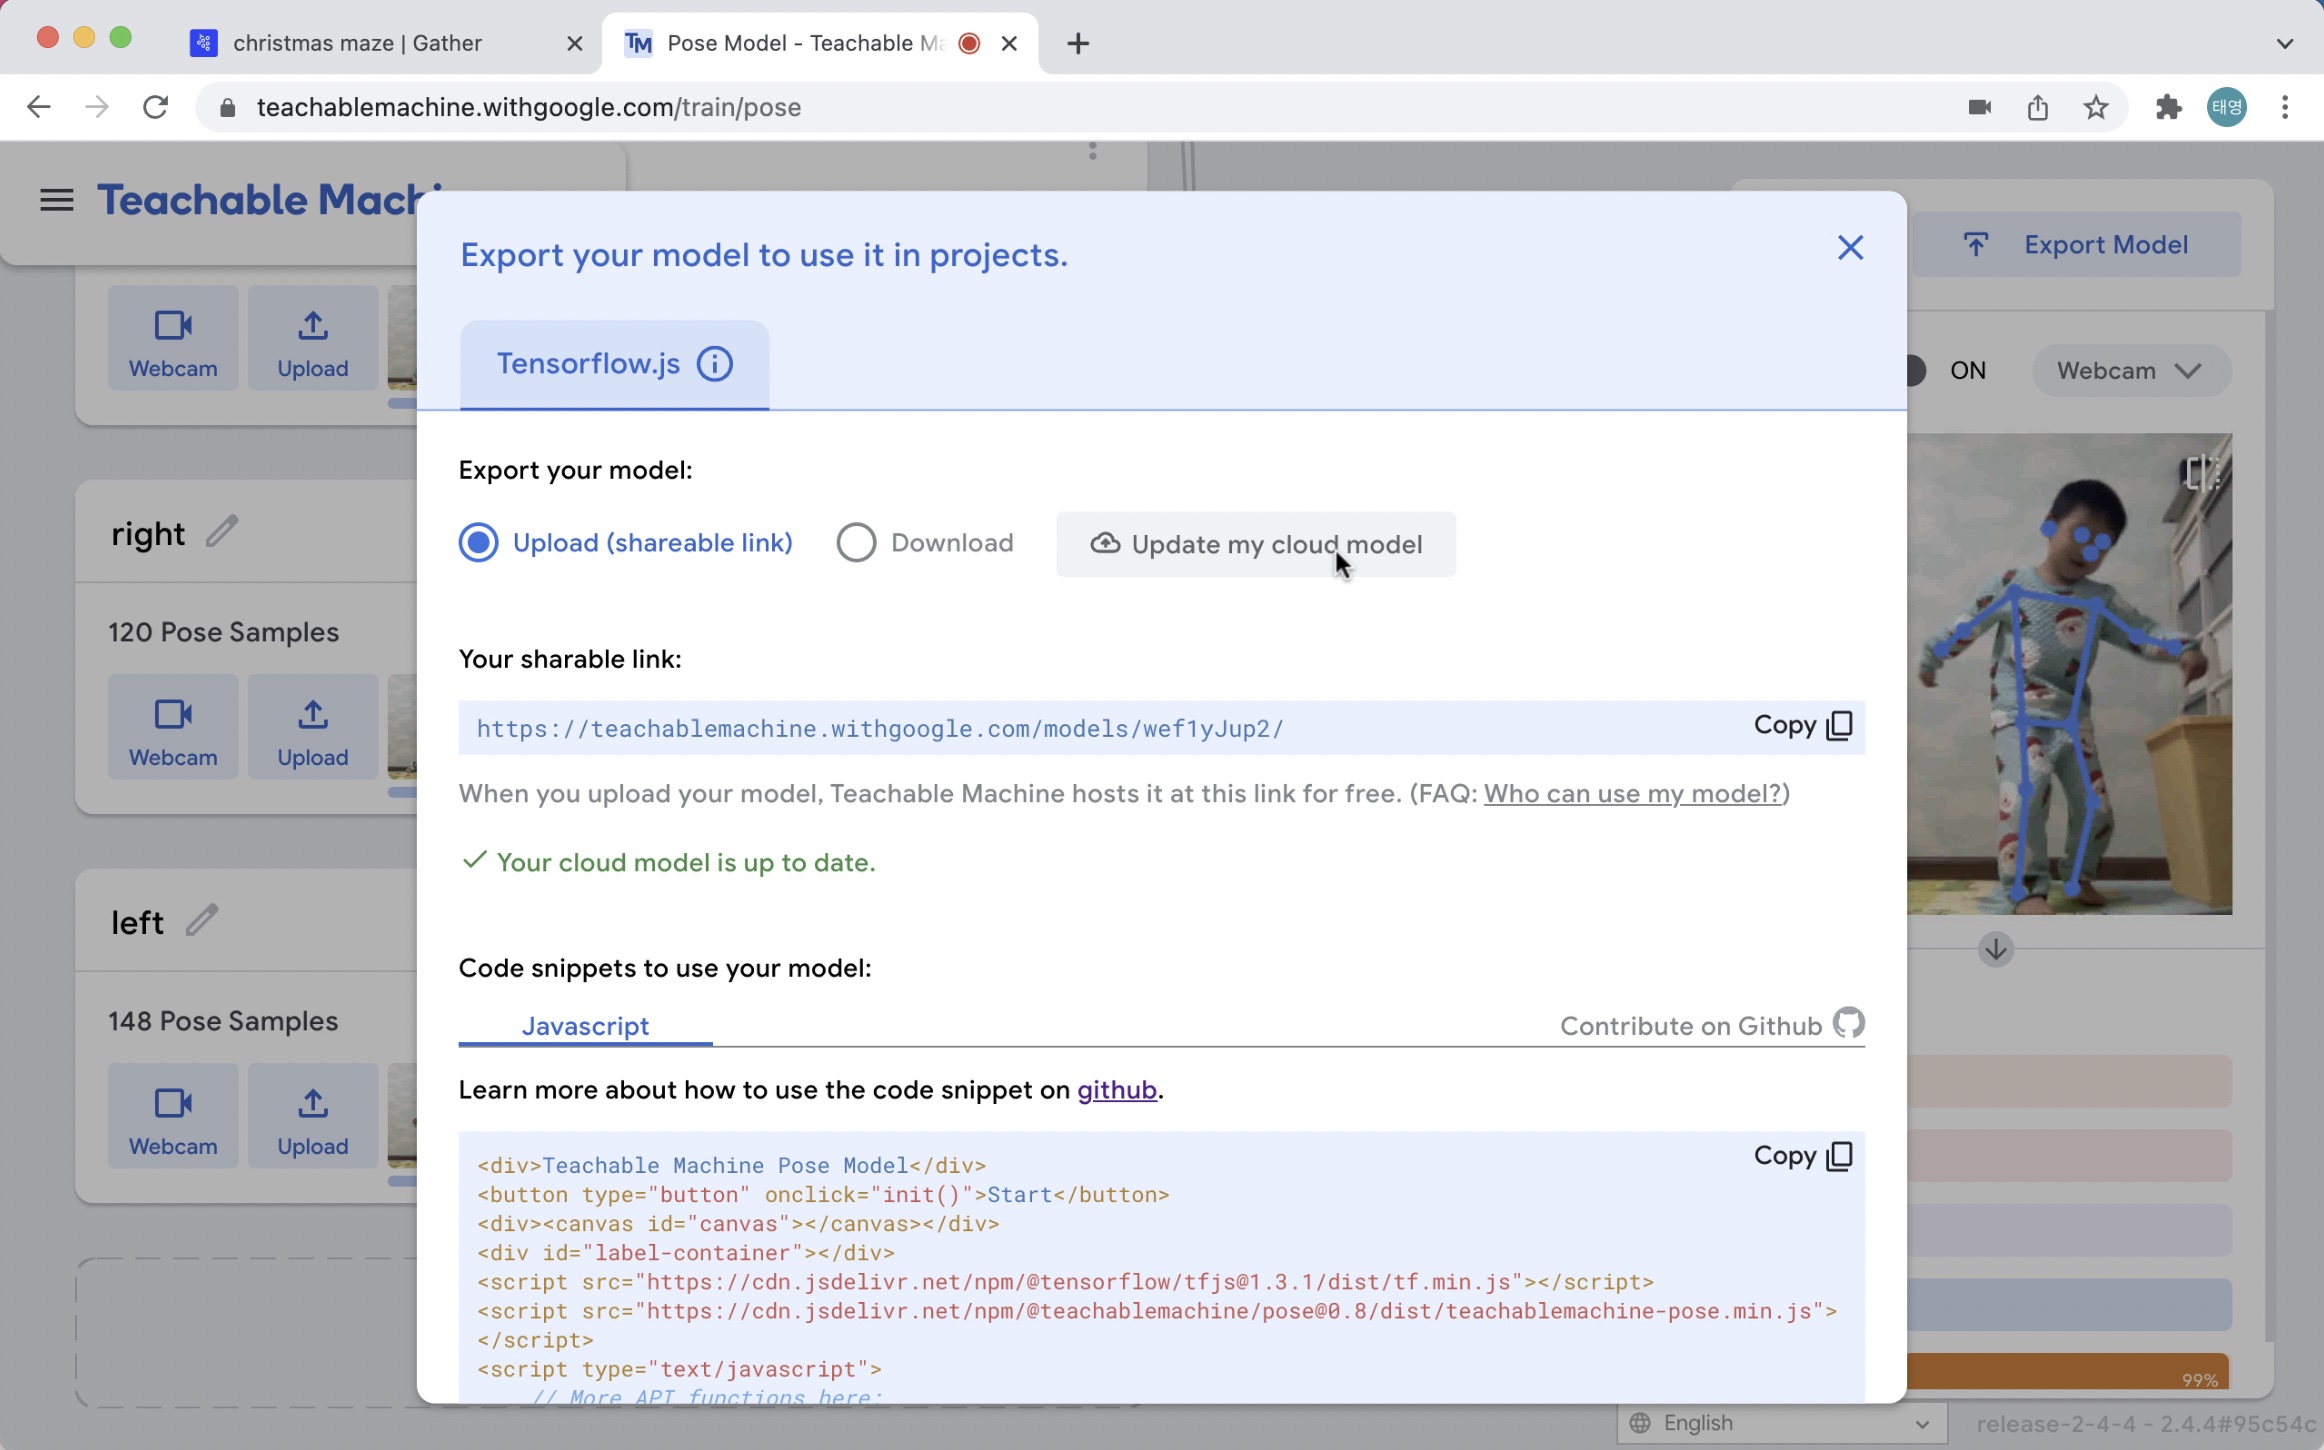The image size is (2324, 1450).
Task: Select the Upload (shareable link) radio button
Action: pyautogui.click(x=478, y=542)
